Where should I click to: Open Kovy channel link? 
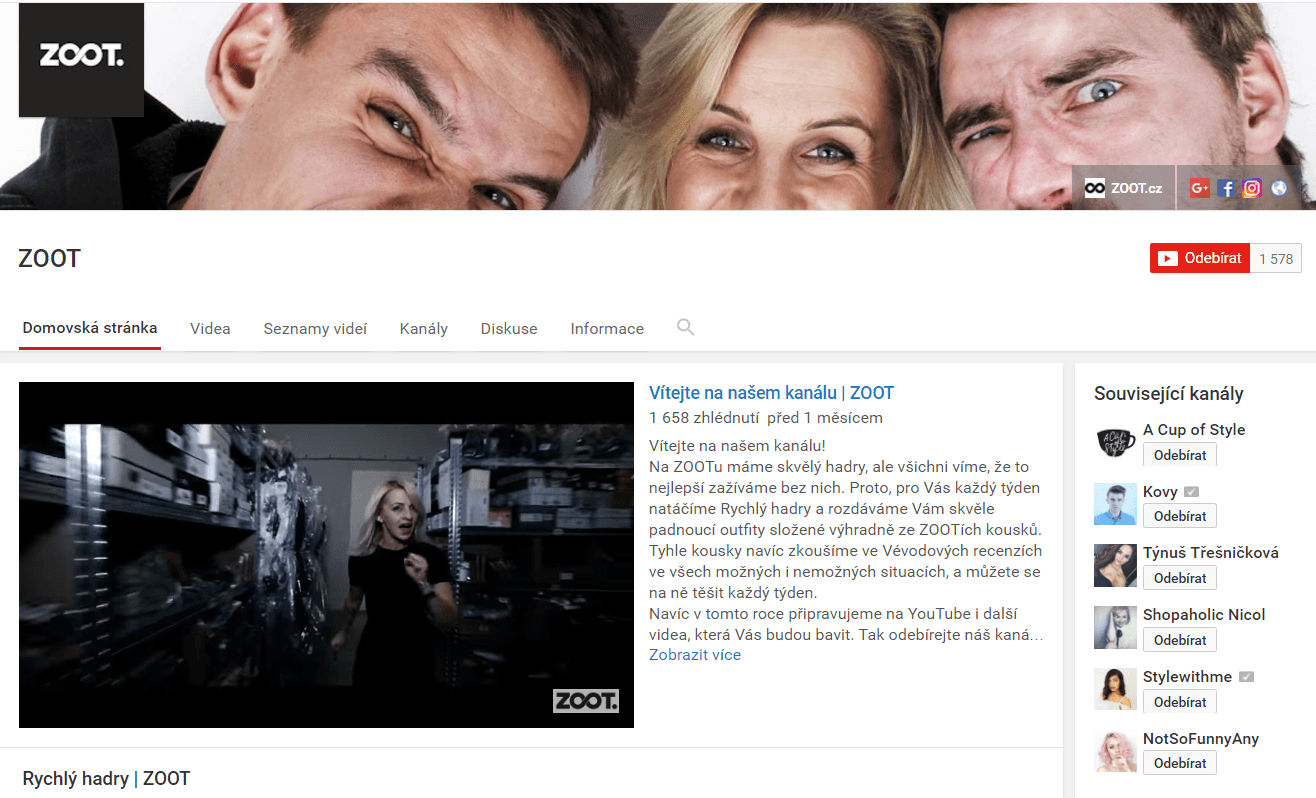(x=1160, y=492)
